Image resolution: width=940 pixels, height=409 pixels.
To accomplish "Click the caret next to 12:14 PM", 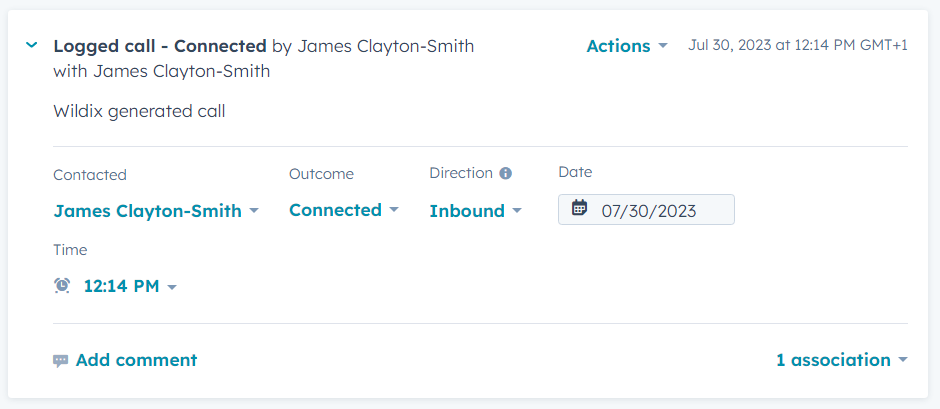I will coord(172,287).
